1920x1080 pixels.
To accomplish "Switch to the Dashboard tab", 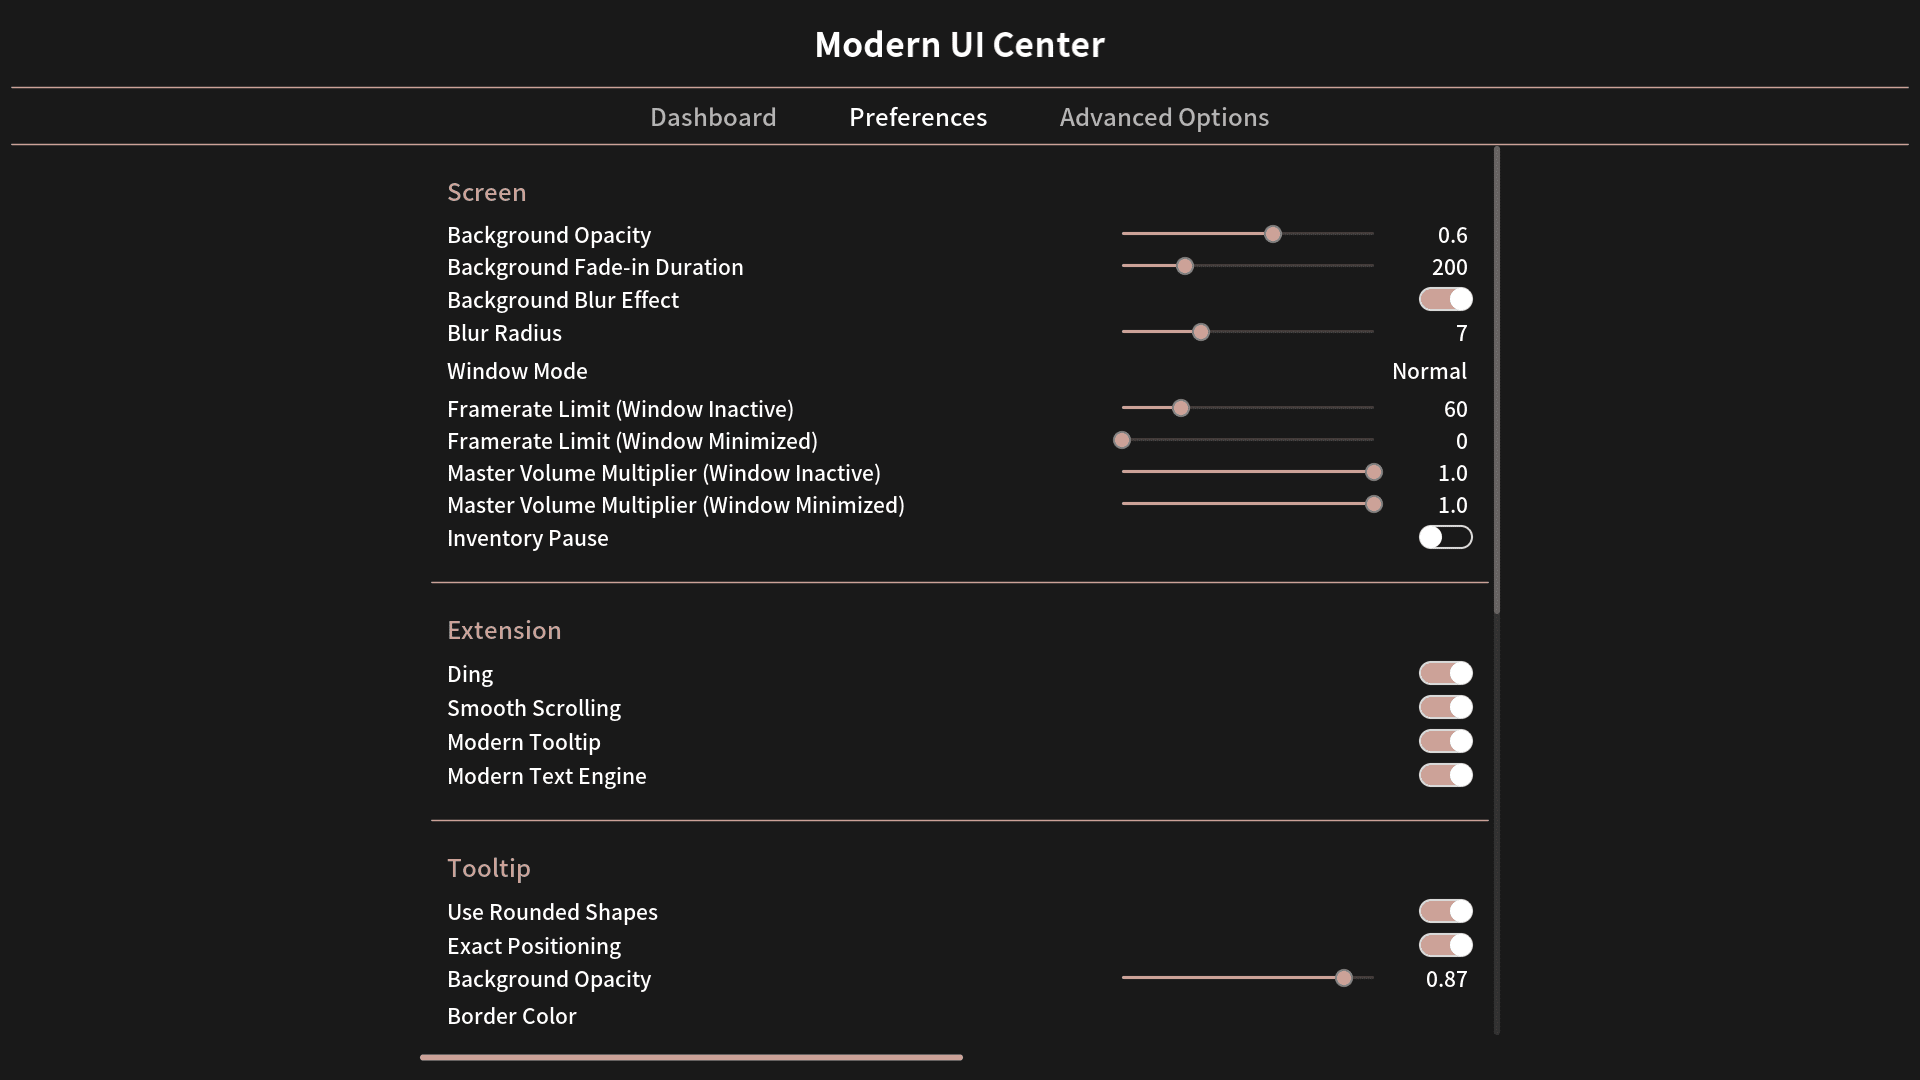I will click(712, 116).
